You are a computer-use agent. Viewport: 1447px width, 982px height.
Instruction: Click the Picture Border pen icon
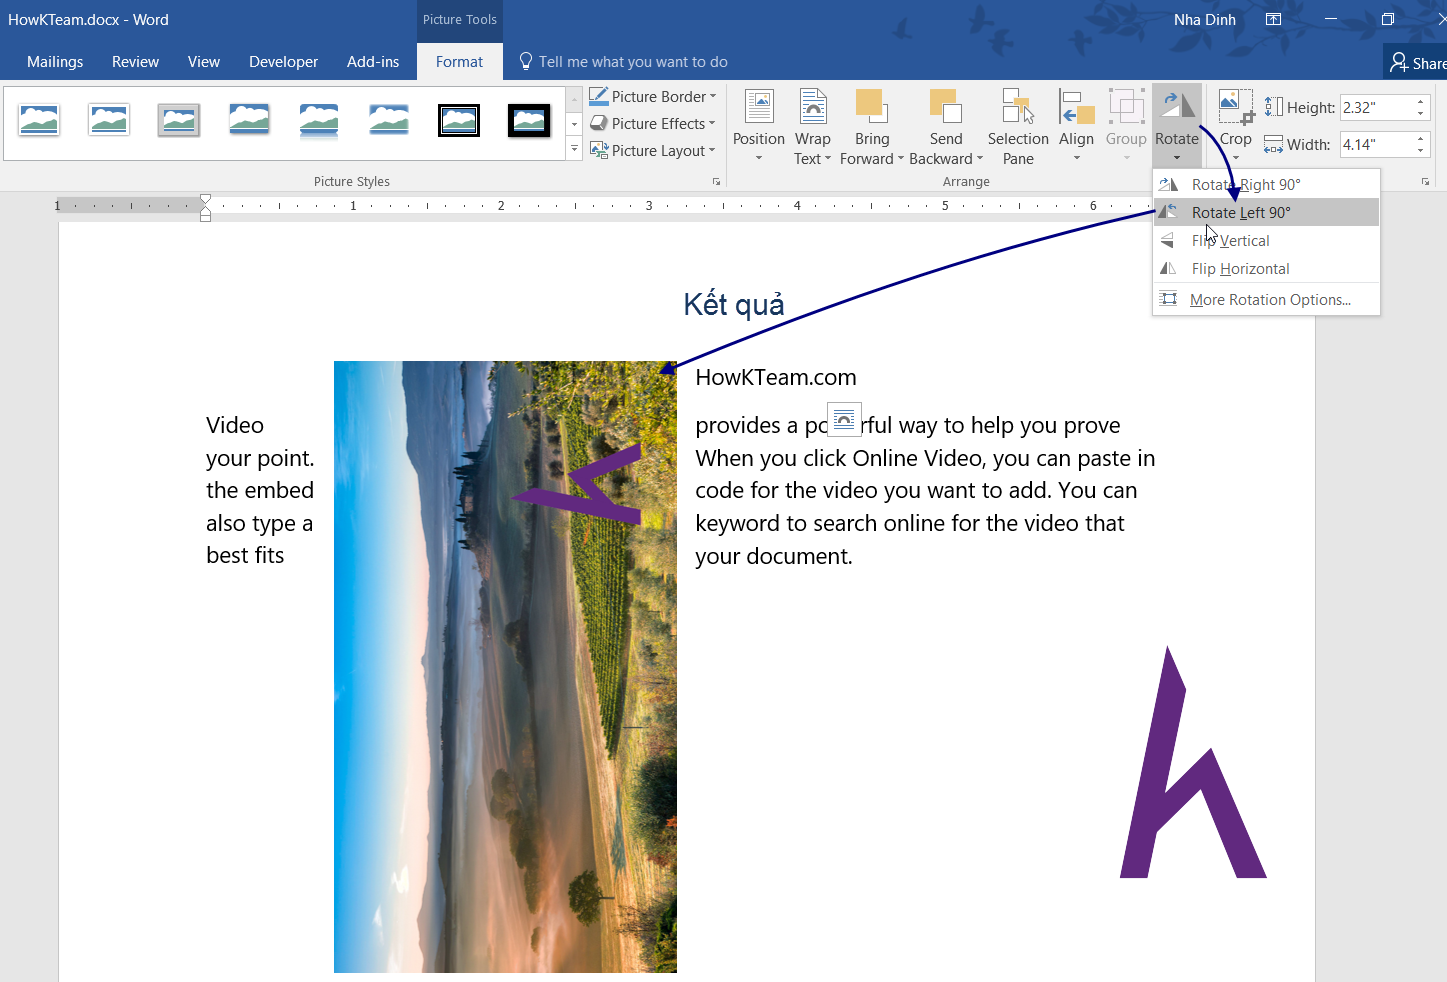click(599, 96)
